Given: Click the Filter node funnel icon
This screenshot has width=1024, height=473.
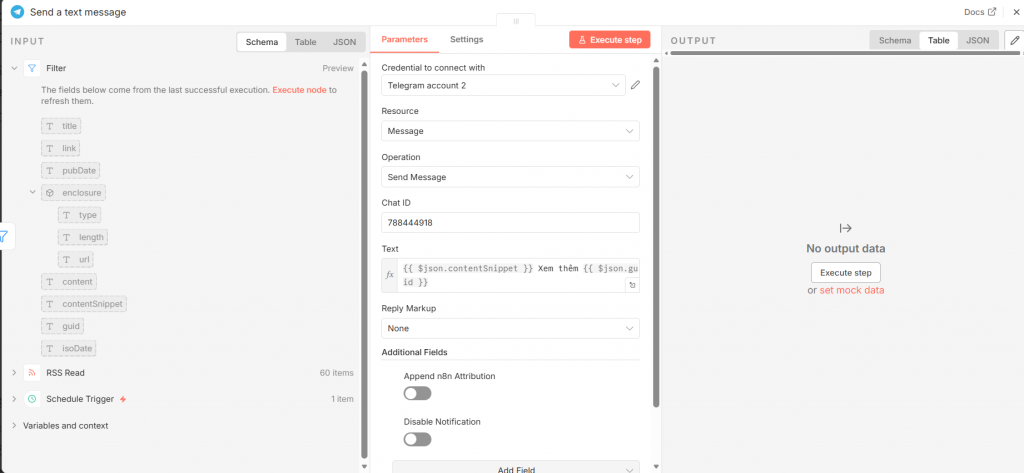Looking at the screenshot, I should tap(32, 68).
